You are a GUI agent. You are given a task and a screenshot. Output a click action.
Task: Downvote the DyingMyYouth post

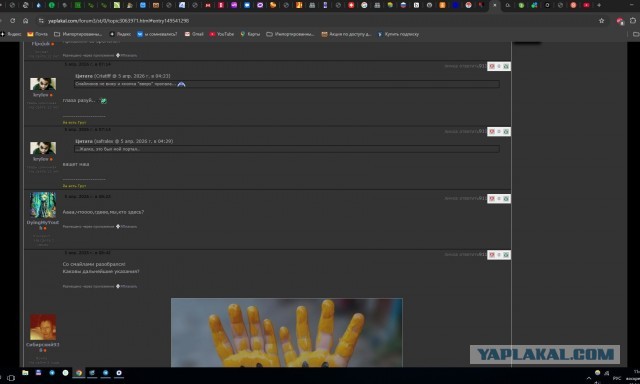click(x=492, y=198)
